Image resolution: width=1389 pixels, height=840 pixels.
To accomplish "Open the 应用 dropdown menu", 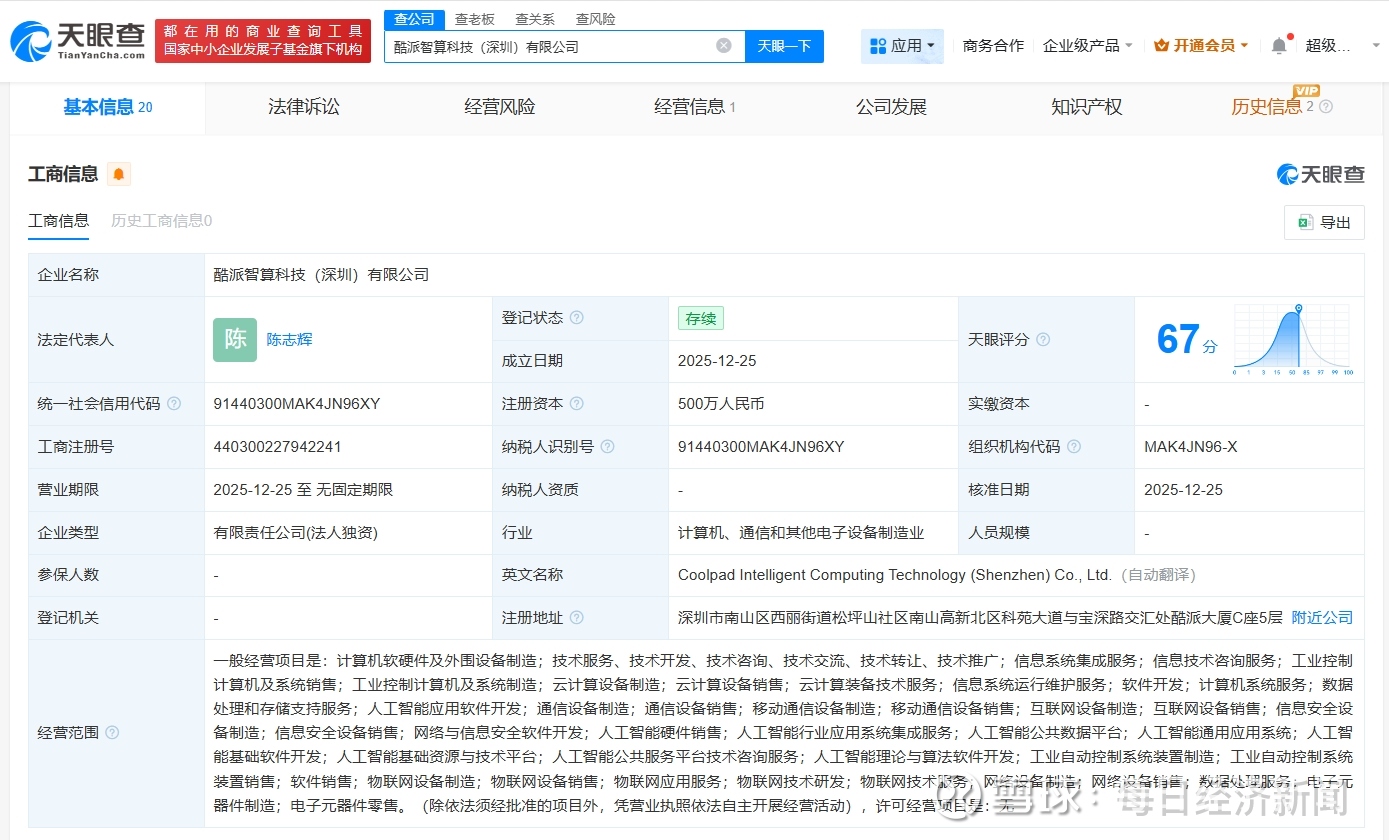I will [x=902, y=46].
